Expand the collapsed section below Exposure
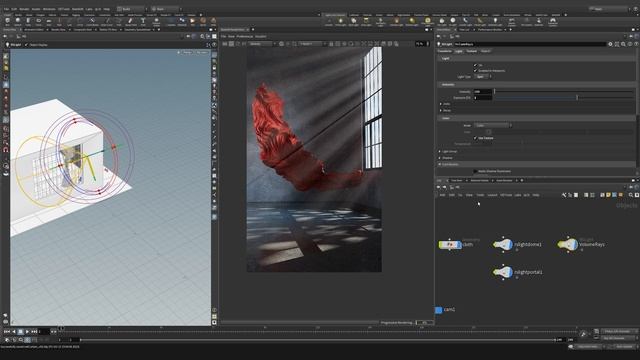 pyautogui.click(x=440, y=104)
